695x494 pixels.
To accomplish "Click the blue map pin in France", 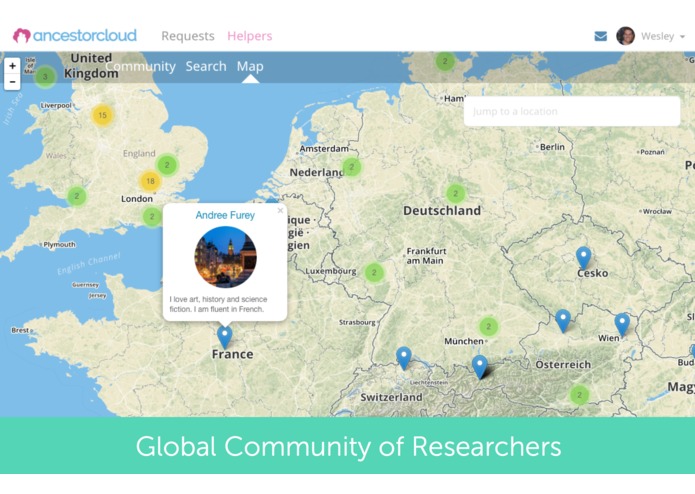I will 225,337.
